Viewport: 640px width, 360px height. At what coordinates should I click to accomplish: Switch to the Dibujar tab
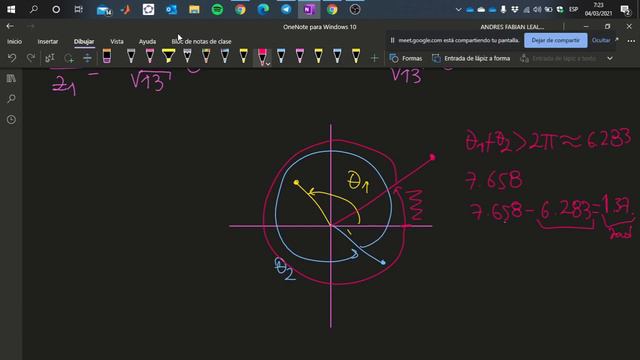click(x=84, y=41)
